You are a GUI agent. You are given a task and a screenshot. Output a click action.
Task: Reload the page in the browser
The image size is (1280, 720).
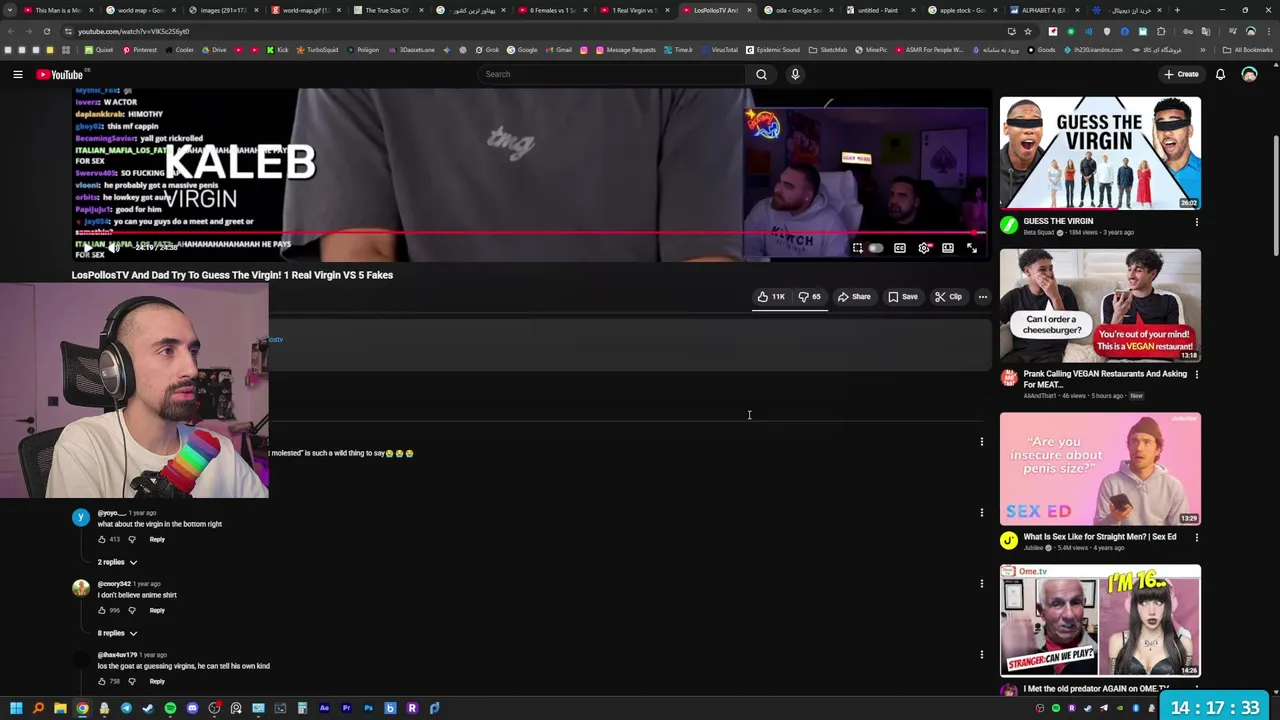[x=46, y=31]
